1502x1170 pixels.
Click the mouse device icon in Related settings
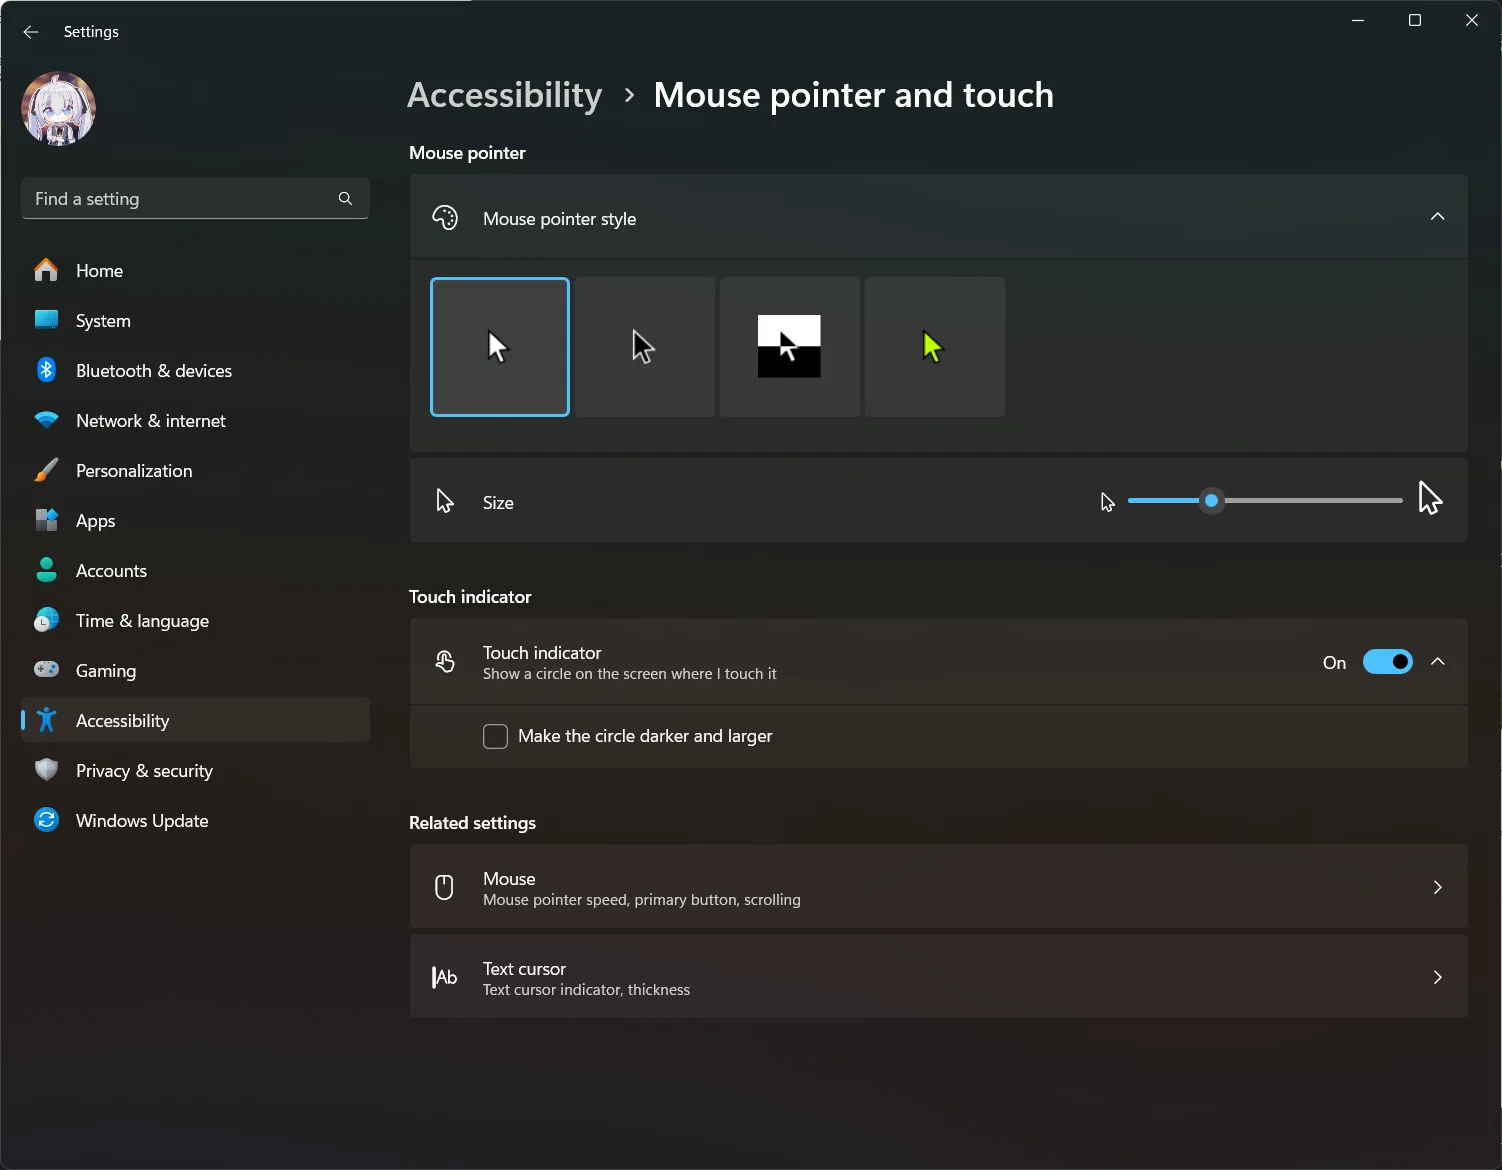[444, 887]
